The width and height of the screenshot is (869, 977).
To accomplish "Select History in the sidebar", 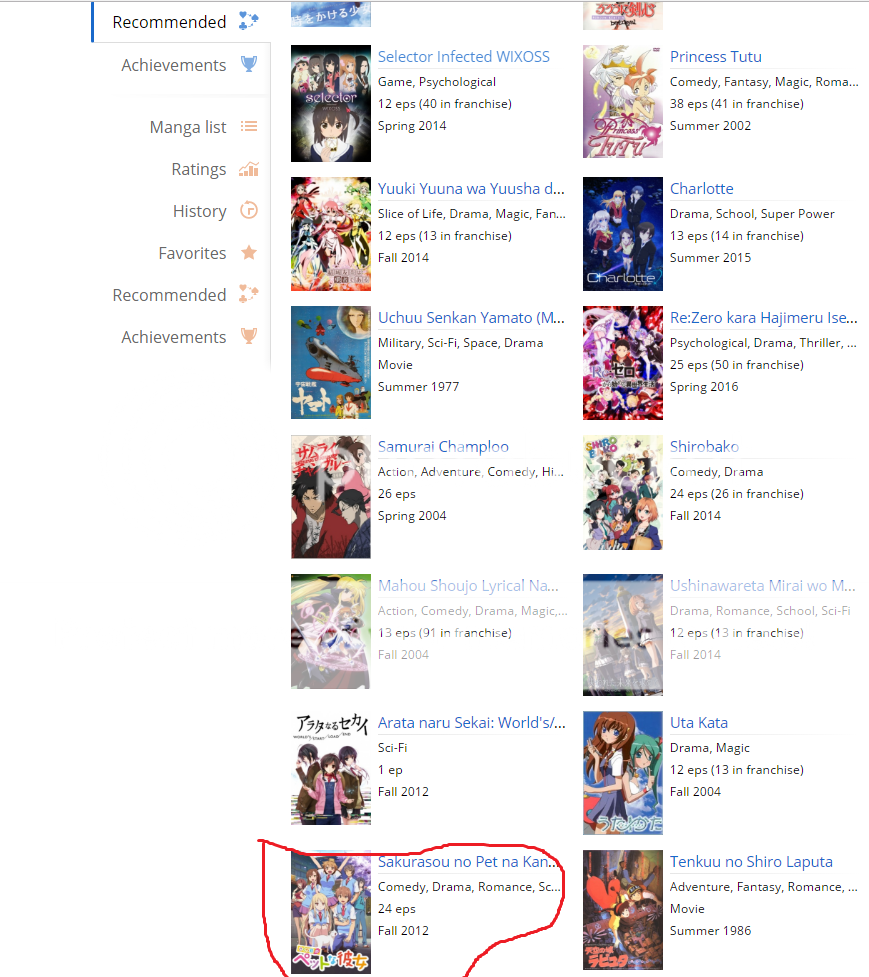I will (x=199, y=211).
